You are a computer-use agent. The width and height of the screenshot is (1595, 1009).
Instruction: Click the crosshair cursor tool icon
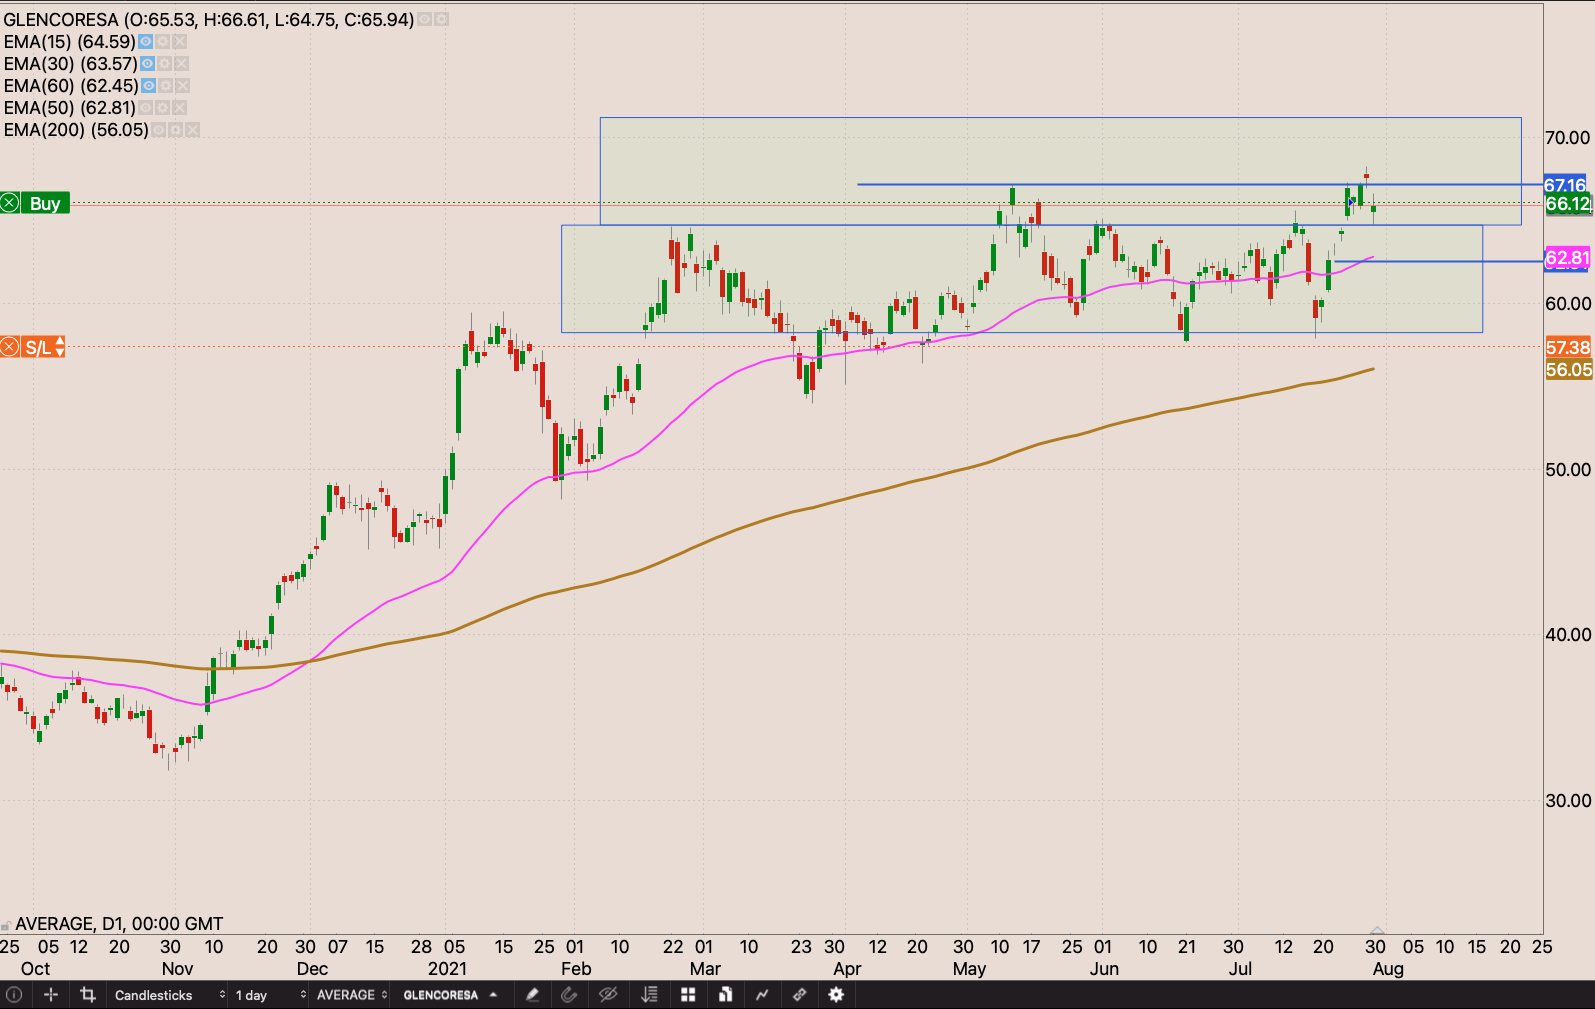coord(51,995)
